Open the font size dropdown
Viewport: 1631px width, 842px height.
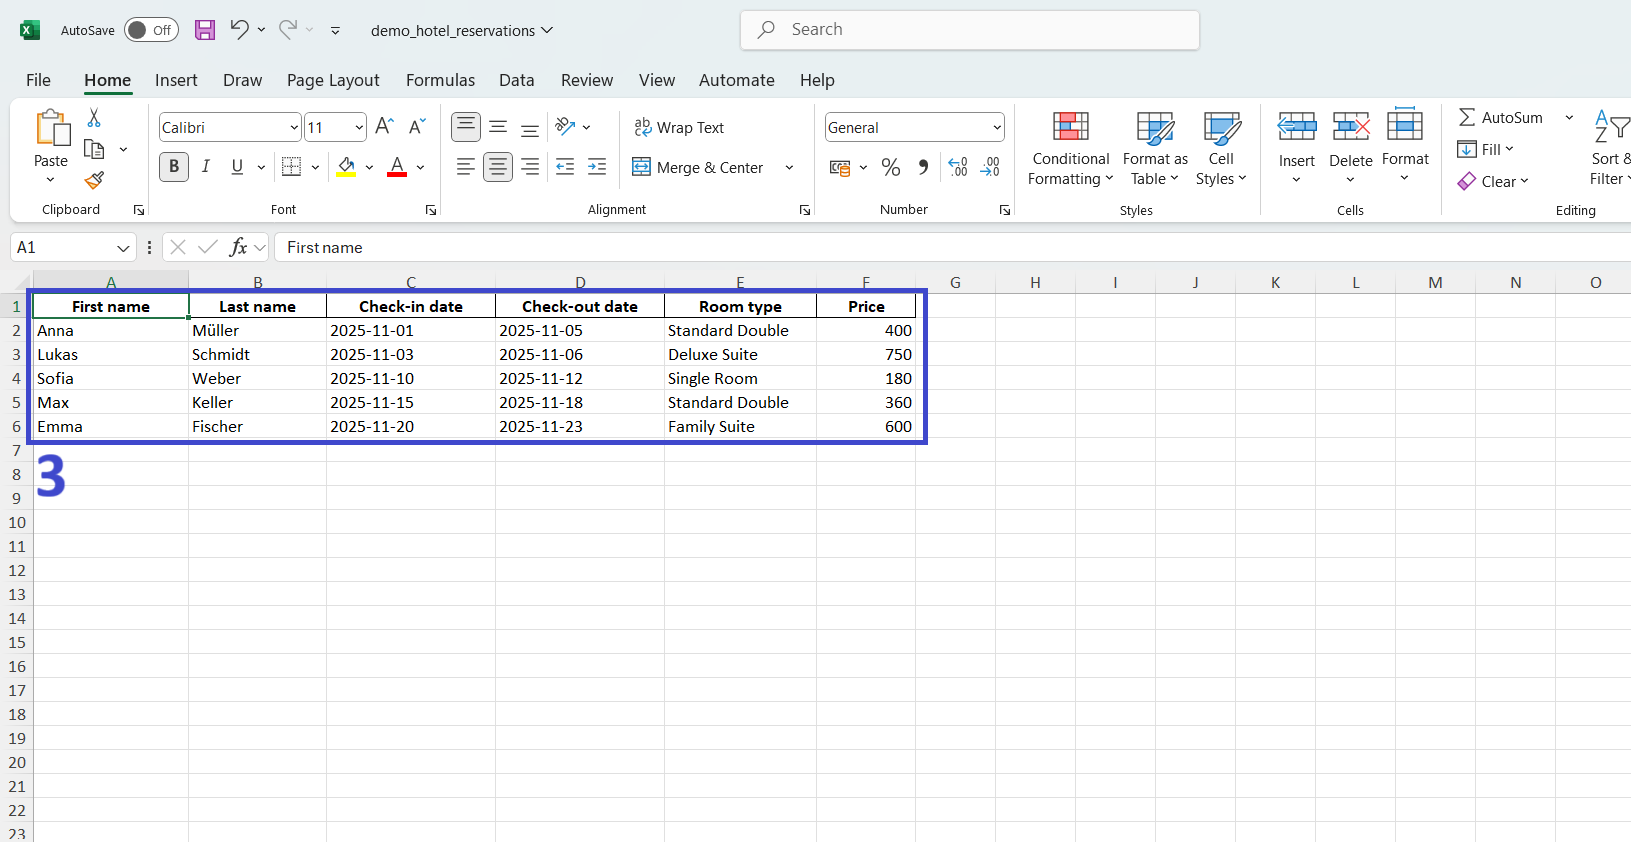pyautogui.click(x=359, y=127)
